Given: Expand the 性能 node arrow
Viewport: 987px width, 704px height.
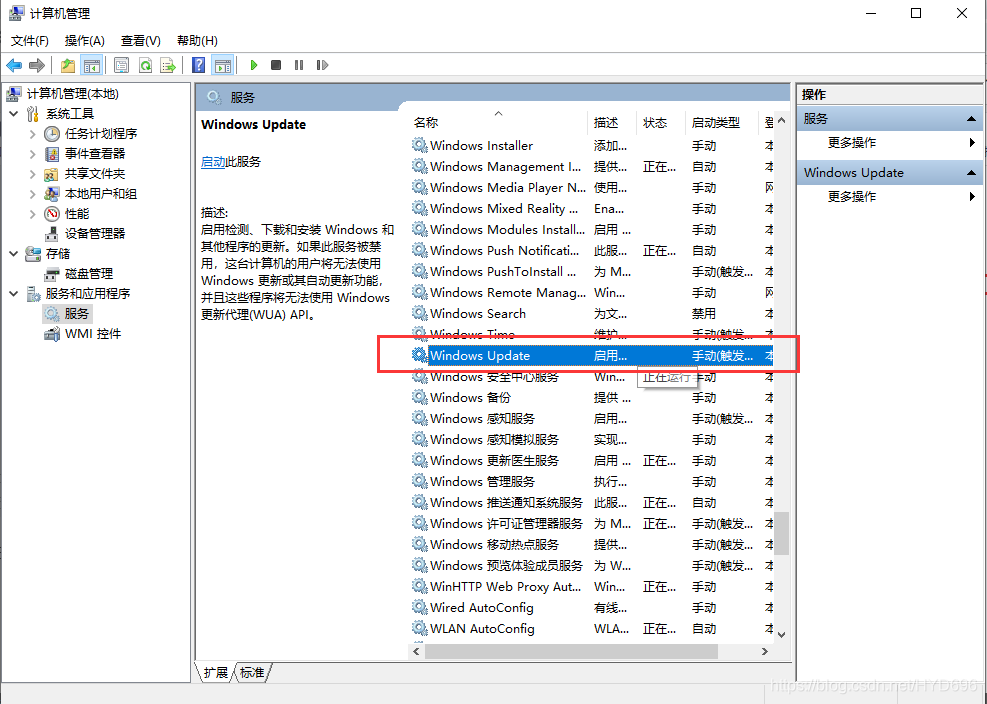Looking at the screenshot, I should (33, 213).
